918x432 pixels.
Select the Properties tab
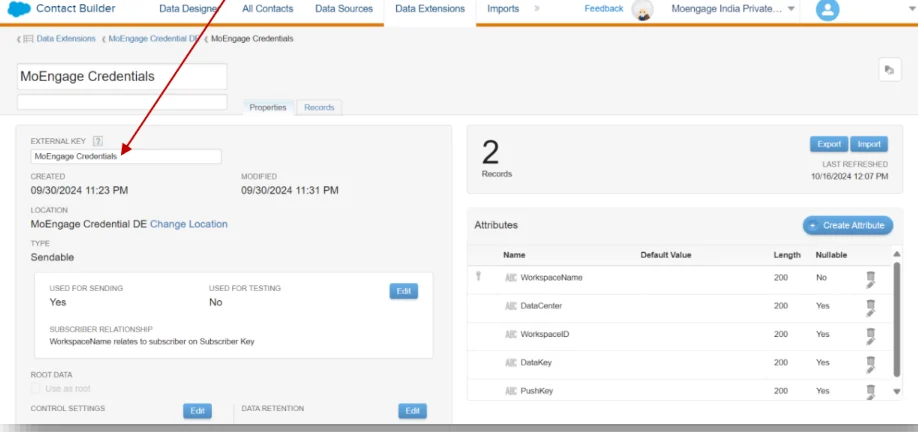pyautogui.click(x=268, y=108)
